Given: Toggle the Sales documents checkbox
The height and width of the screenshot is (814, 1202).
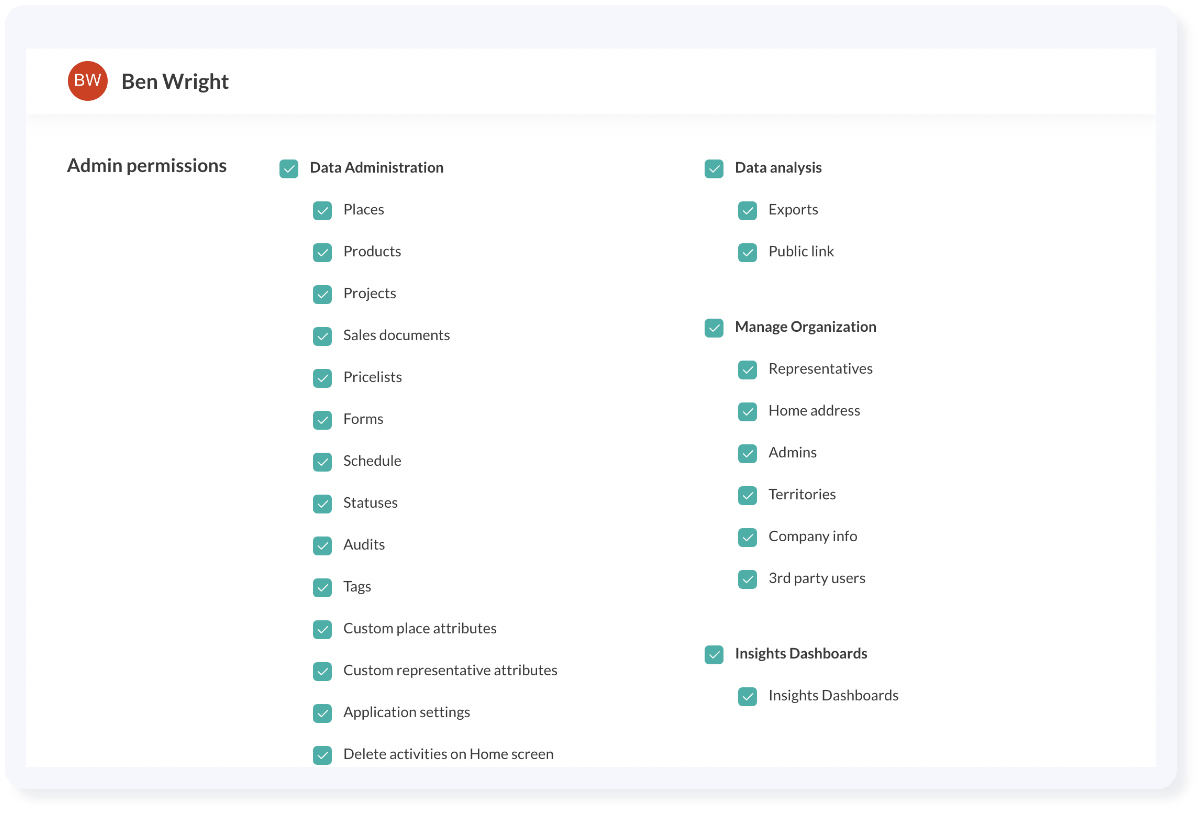Looking at the screenshot, I should [322, 336].
